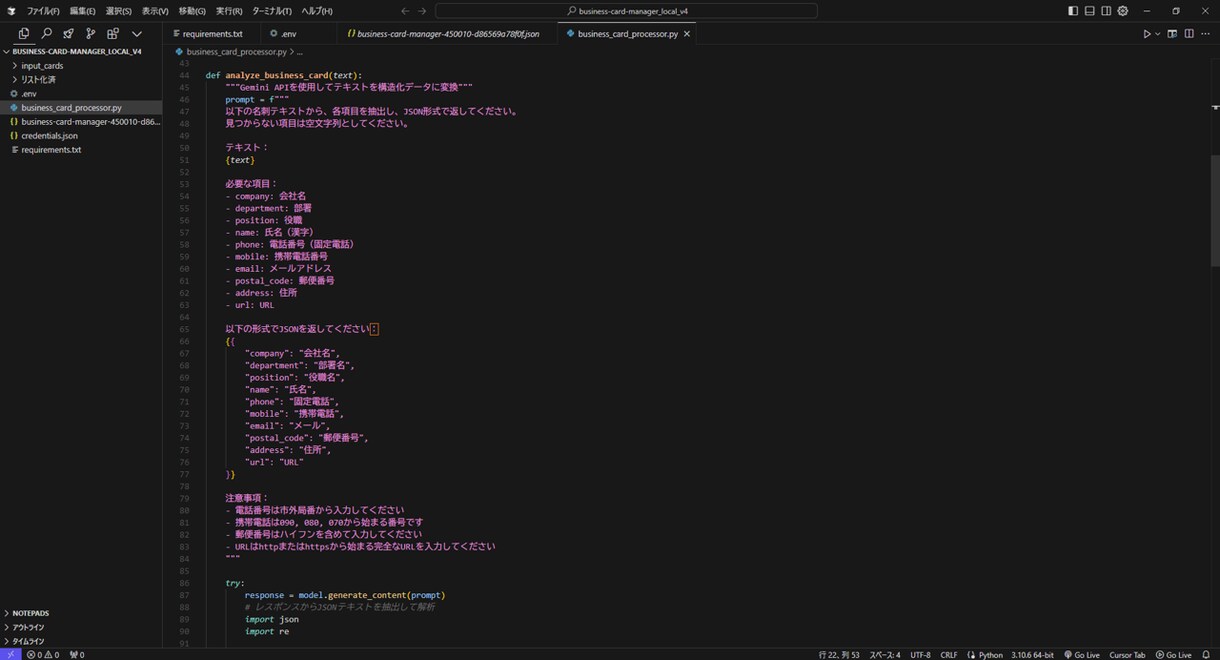
Task: Toggle the bottom panel visibility
Action: 1089,11
